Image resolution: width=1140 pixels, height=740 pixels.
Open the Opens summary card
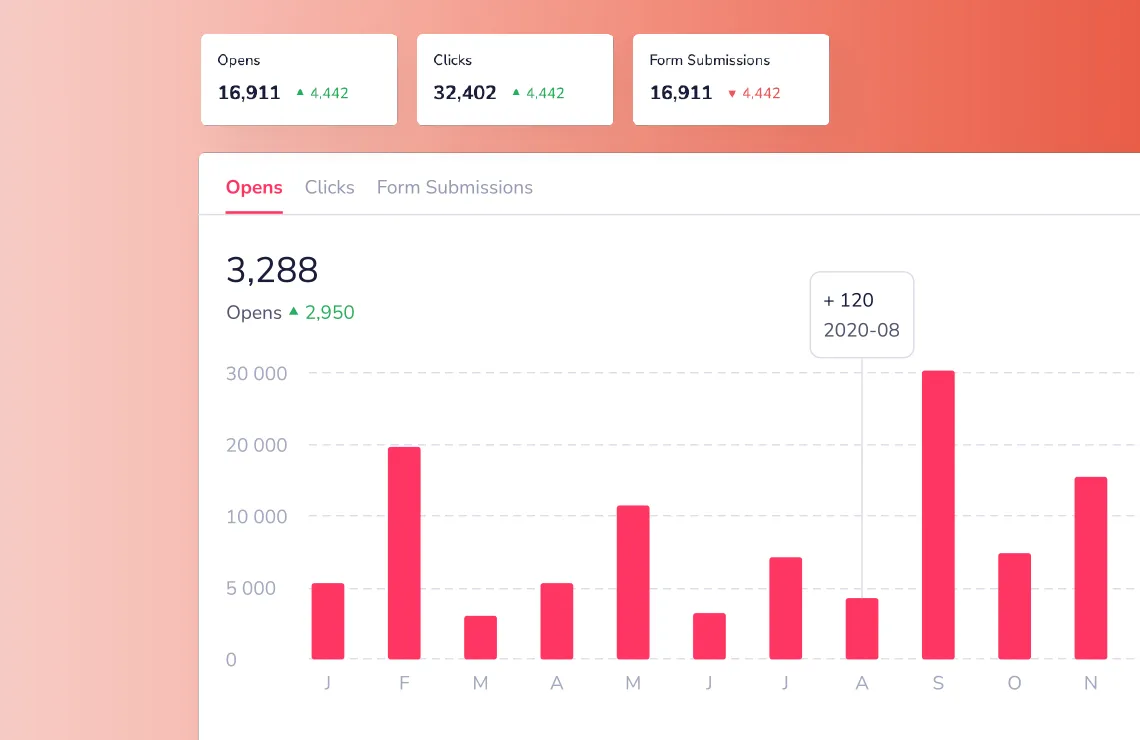(x=299, y=79)
